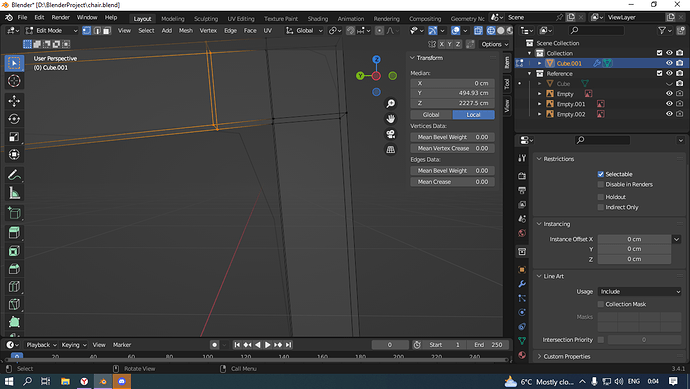Activate the Rotate tool
This screenshot has height=389, width=690.
tap(14, 119)
